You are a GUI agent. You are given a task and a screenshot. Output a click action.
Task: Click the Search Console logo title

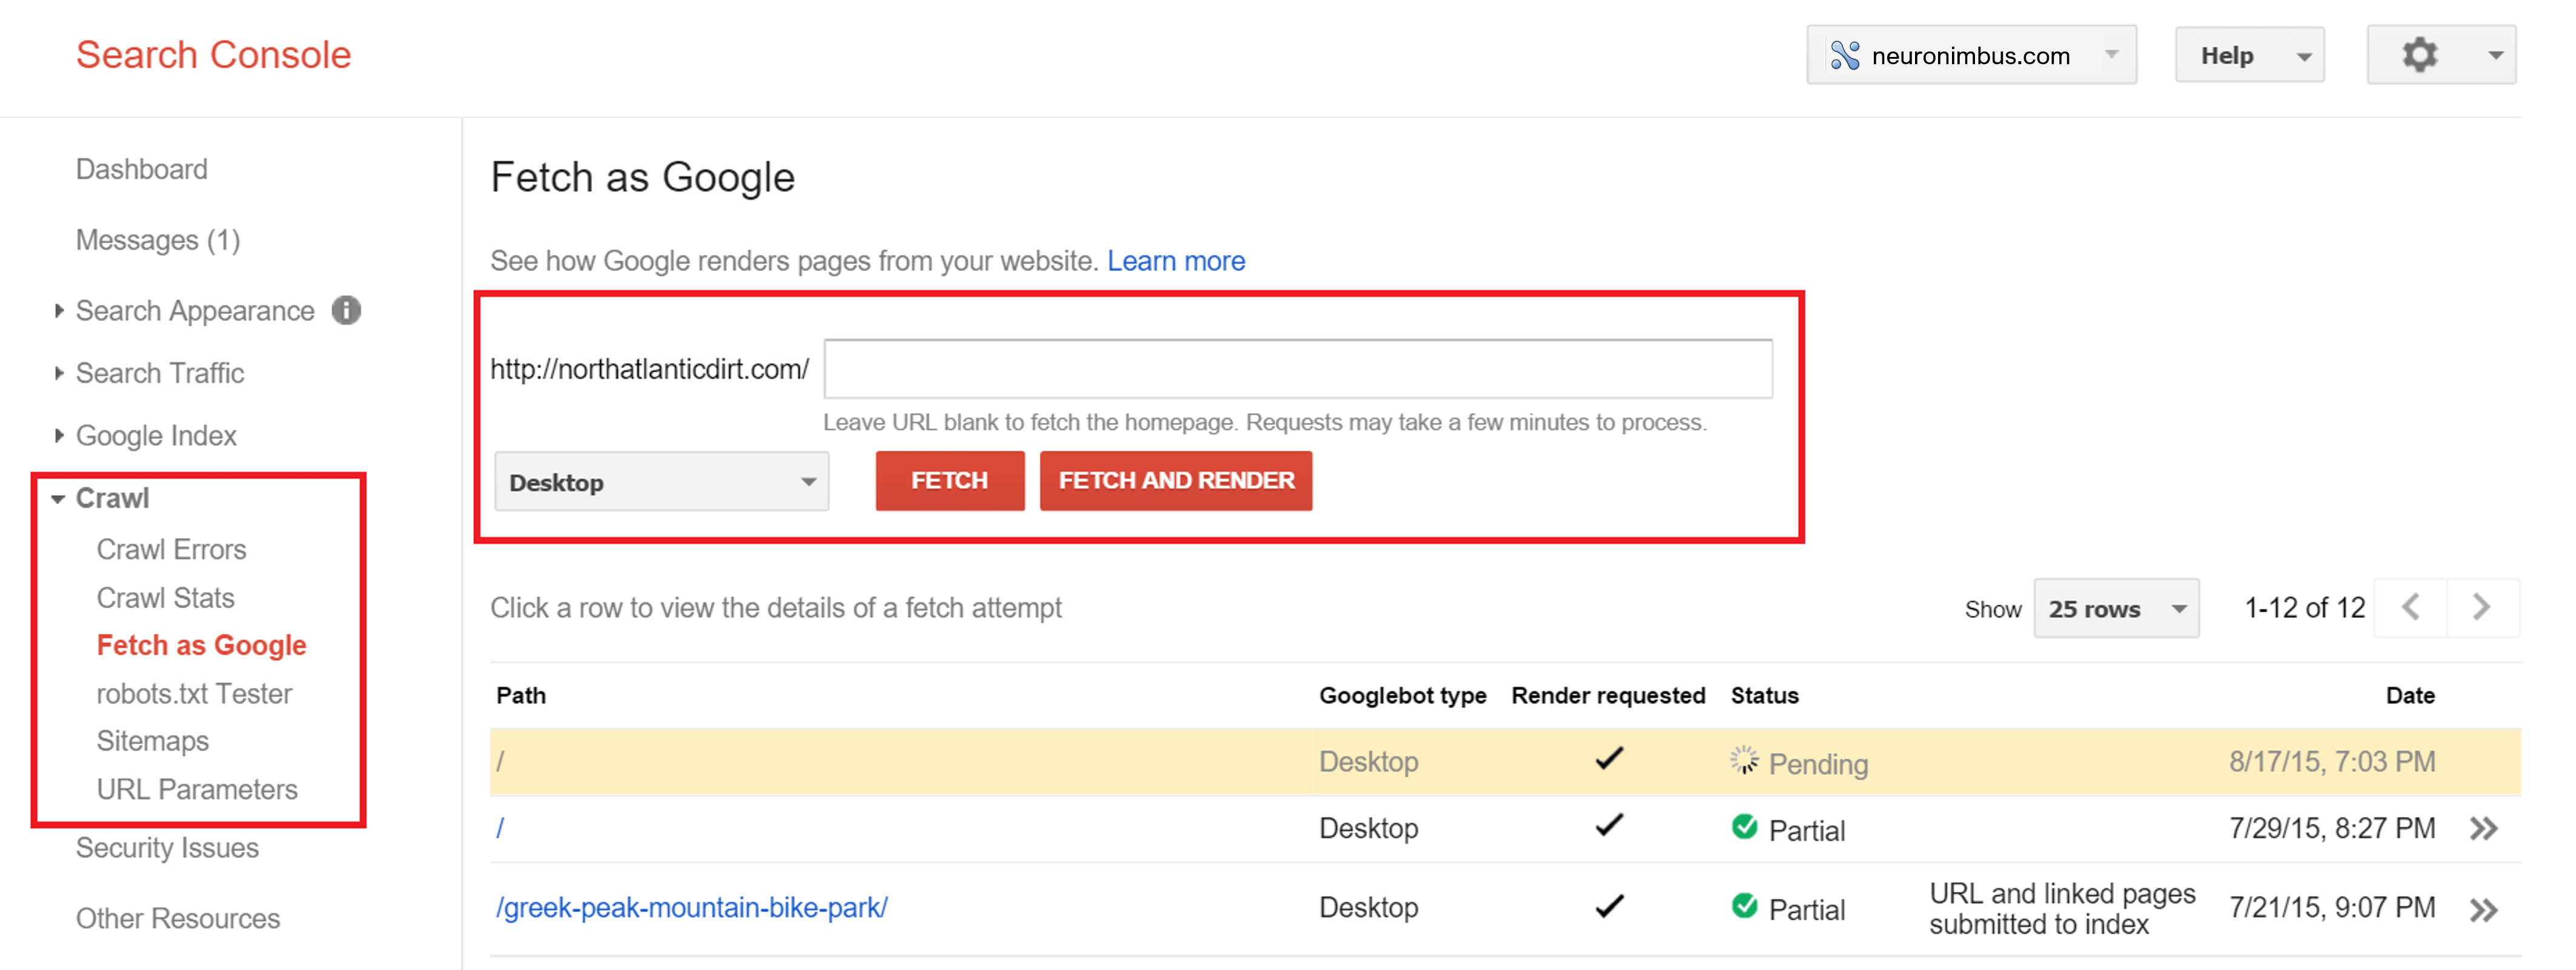click(213, 54)
